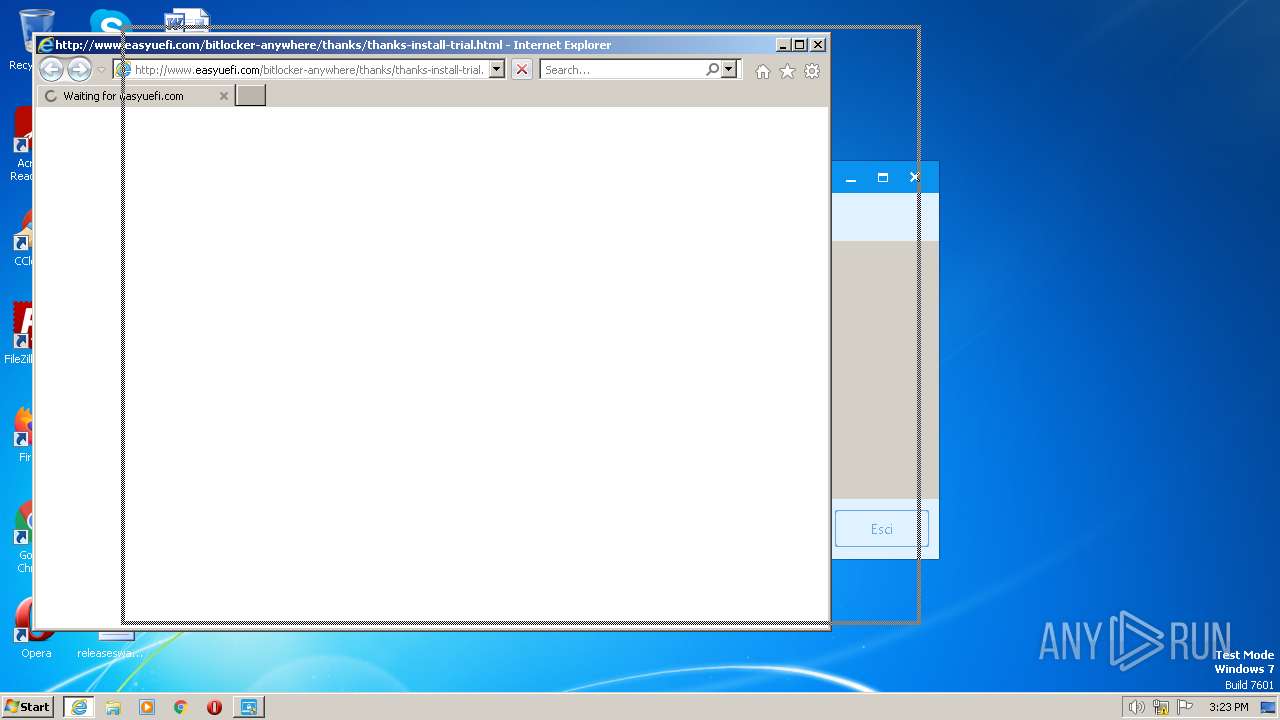Select the Waiting for easyuefi.com tab
1280x720 pixels.
[135, 96]
